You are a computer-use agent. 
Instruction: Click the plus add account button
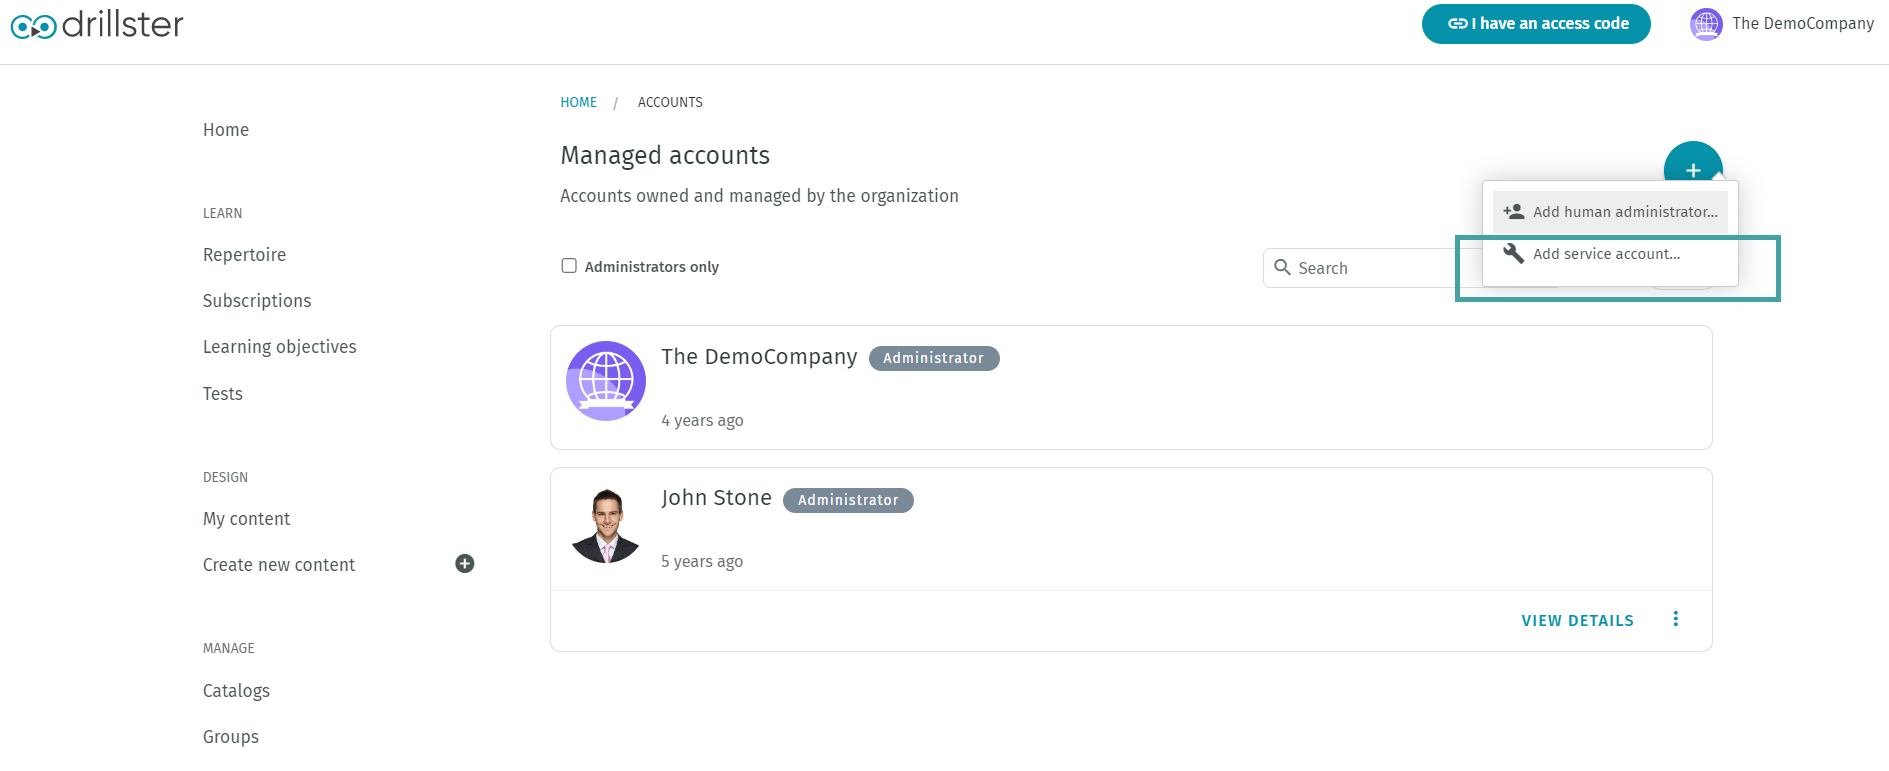(x=1693, y=169)
